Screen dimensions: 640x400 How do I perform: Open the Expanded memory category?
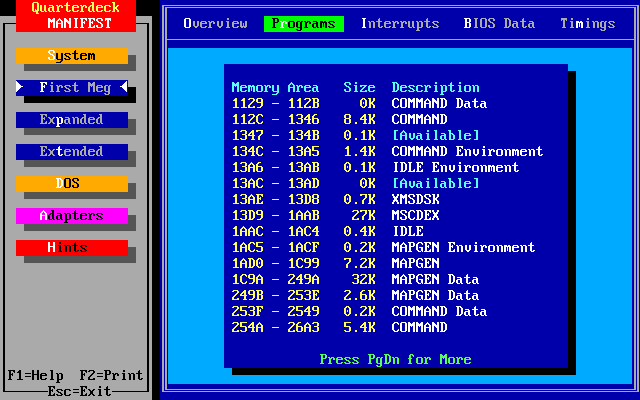coord(72,120)
